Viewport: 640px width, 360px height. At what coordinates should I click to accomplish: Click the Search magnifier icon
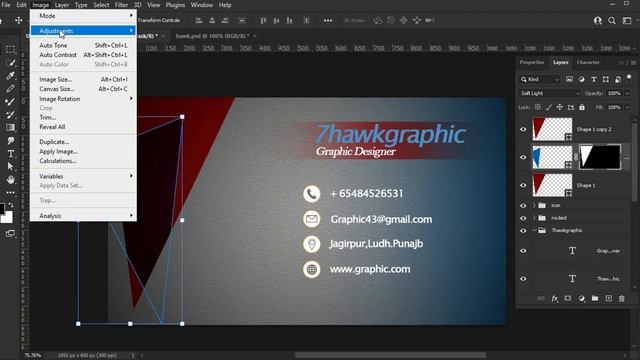612,20
